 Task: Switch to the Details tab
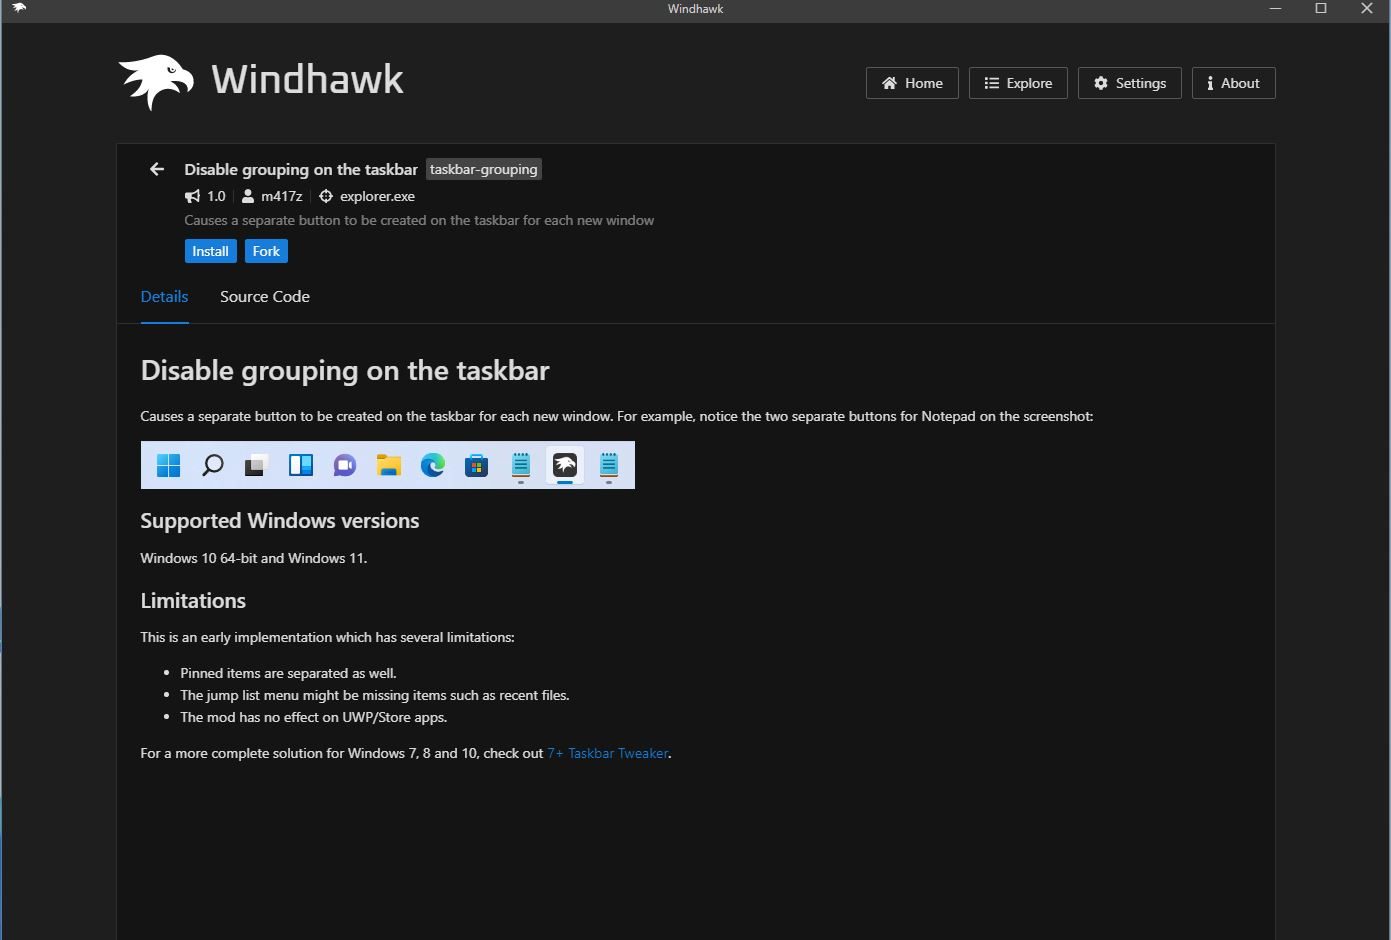[164, 296]
